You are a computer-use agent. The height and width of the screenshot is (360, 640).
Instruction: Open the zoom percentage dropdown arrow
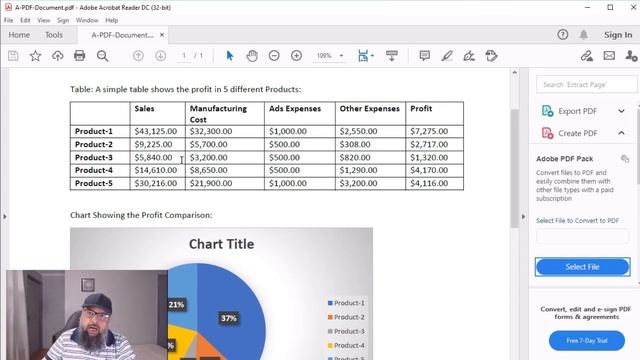pos(342,56)
